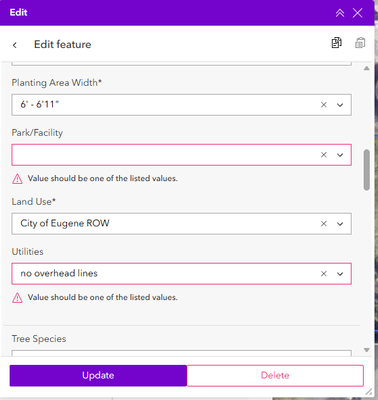Click the Tree Species input field
Screen dimensions: 378x400
click(x=181, y=353)
